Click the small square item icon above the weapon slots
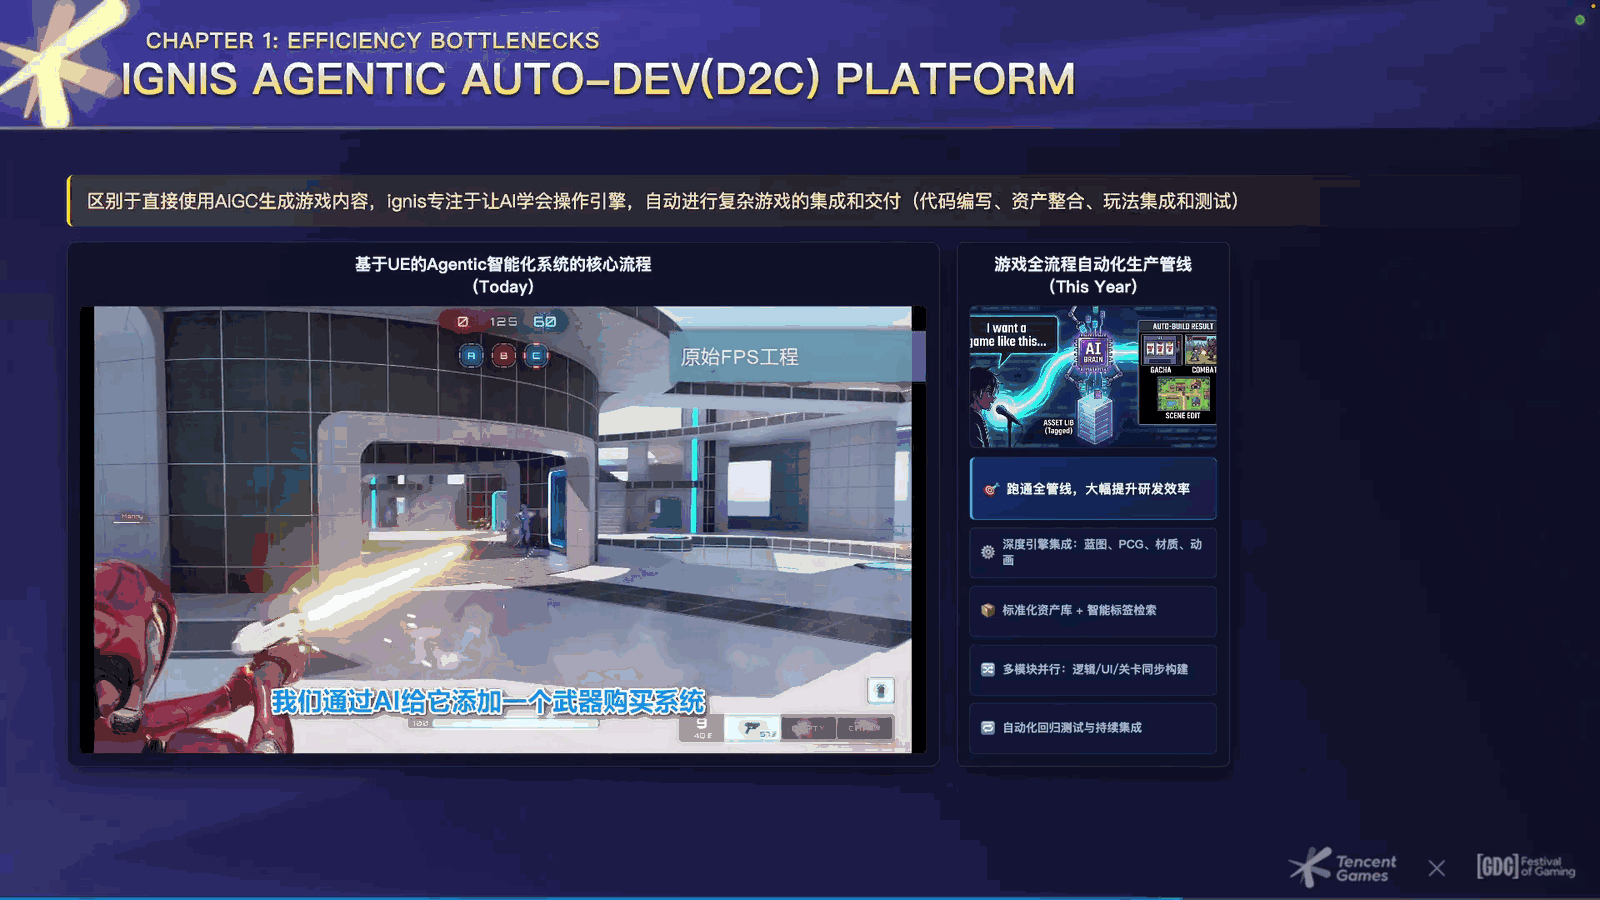Viewport: 1600px width, 900px height. [880, 691]
